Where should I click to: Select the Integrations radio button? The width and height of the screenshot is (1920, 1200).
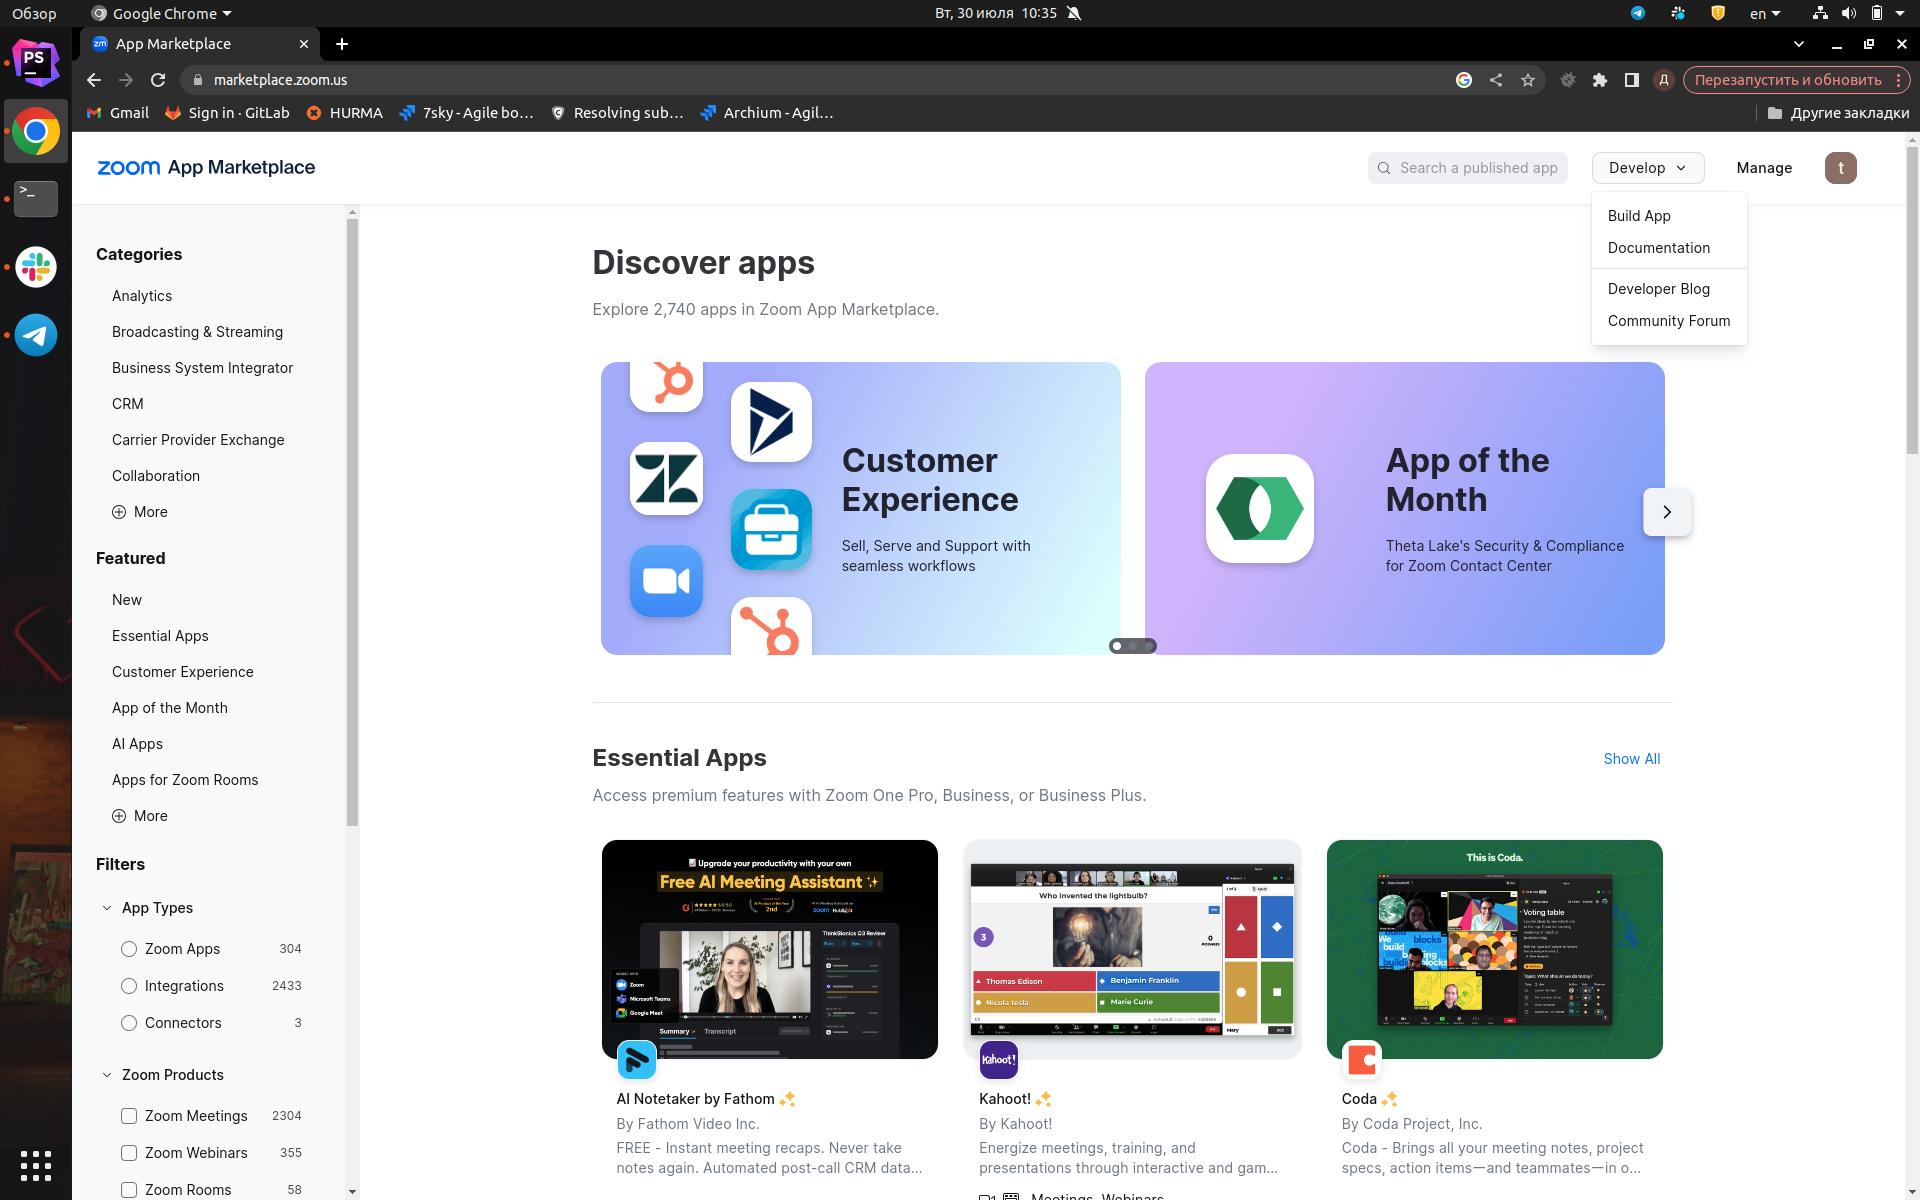click(x=129, y=986)
